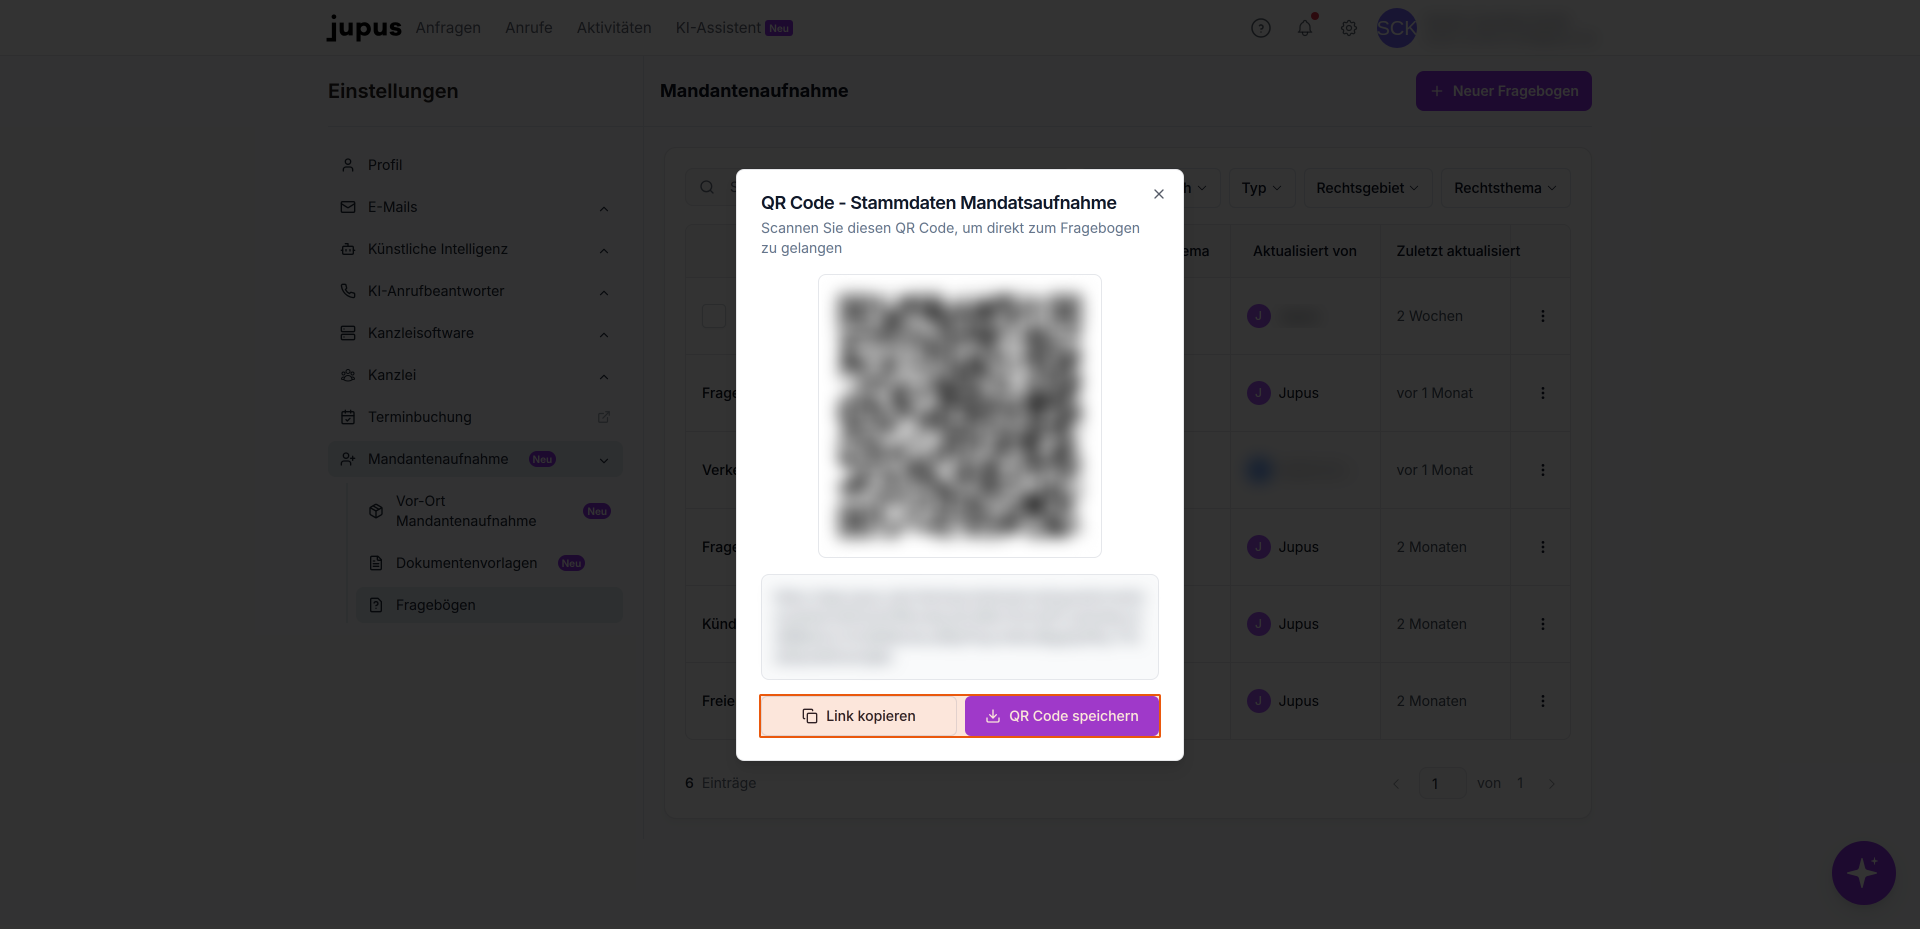1920x929 pixels.
Task: Expand the Kanzlei section chevron
Action: point(604,376)
